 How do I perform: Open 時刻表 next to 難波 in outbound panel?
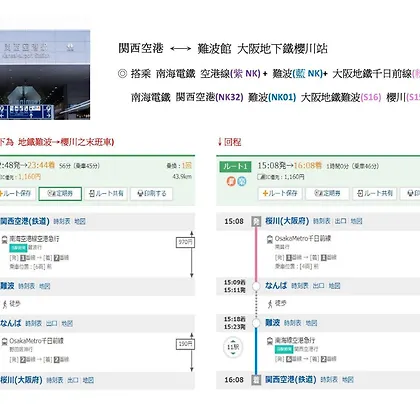click(x=27, y=286)
